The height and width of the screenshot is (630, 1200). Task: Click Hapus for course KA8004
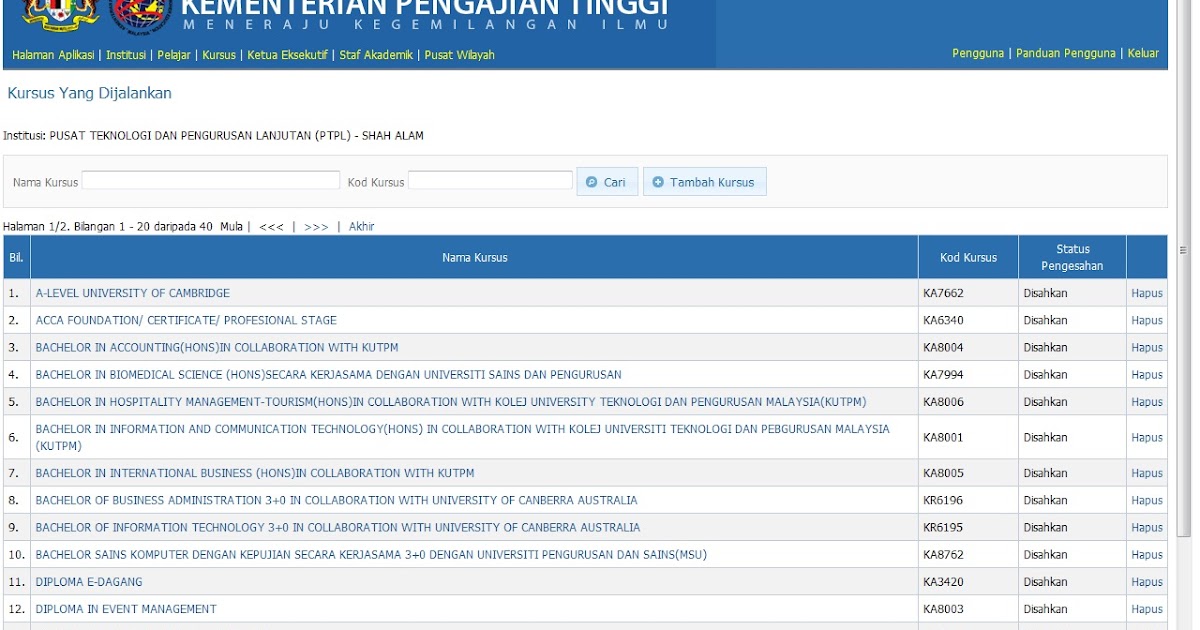click(x=1147, y=348)
